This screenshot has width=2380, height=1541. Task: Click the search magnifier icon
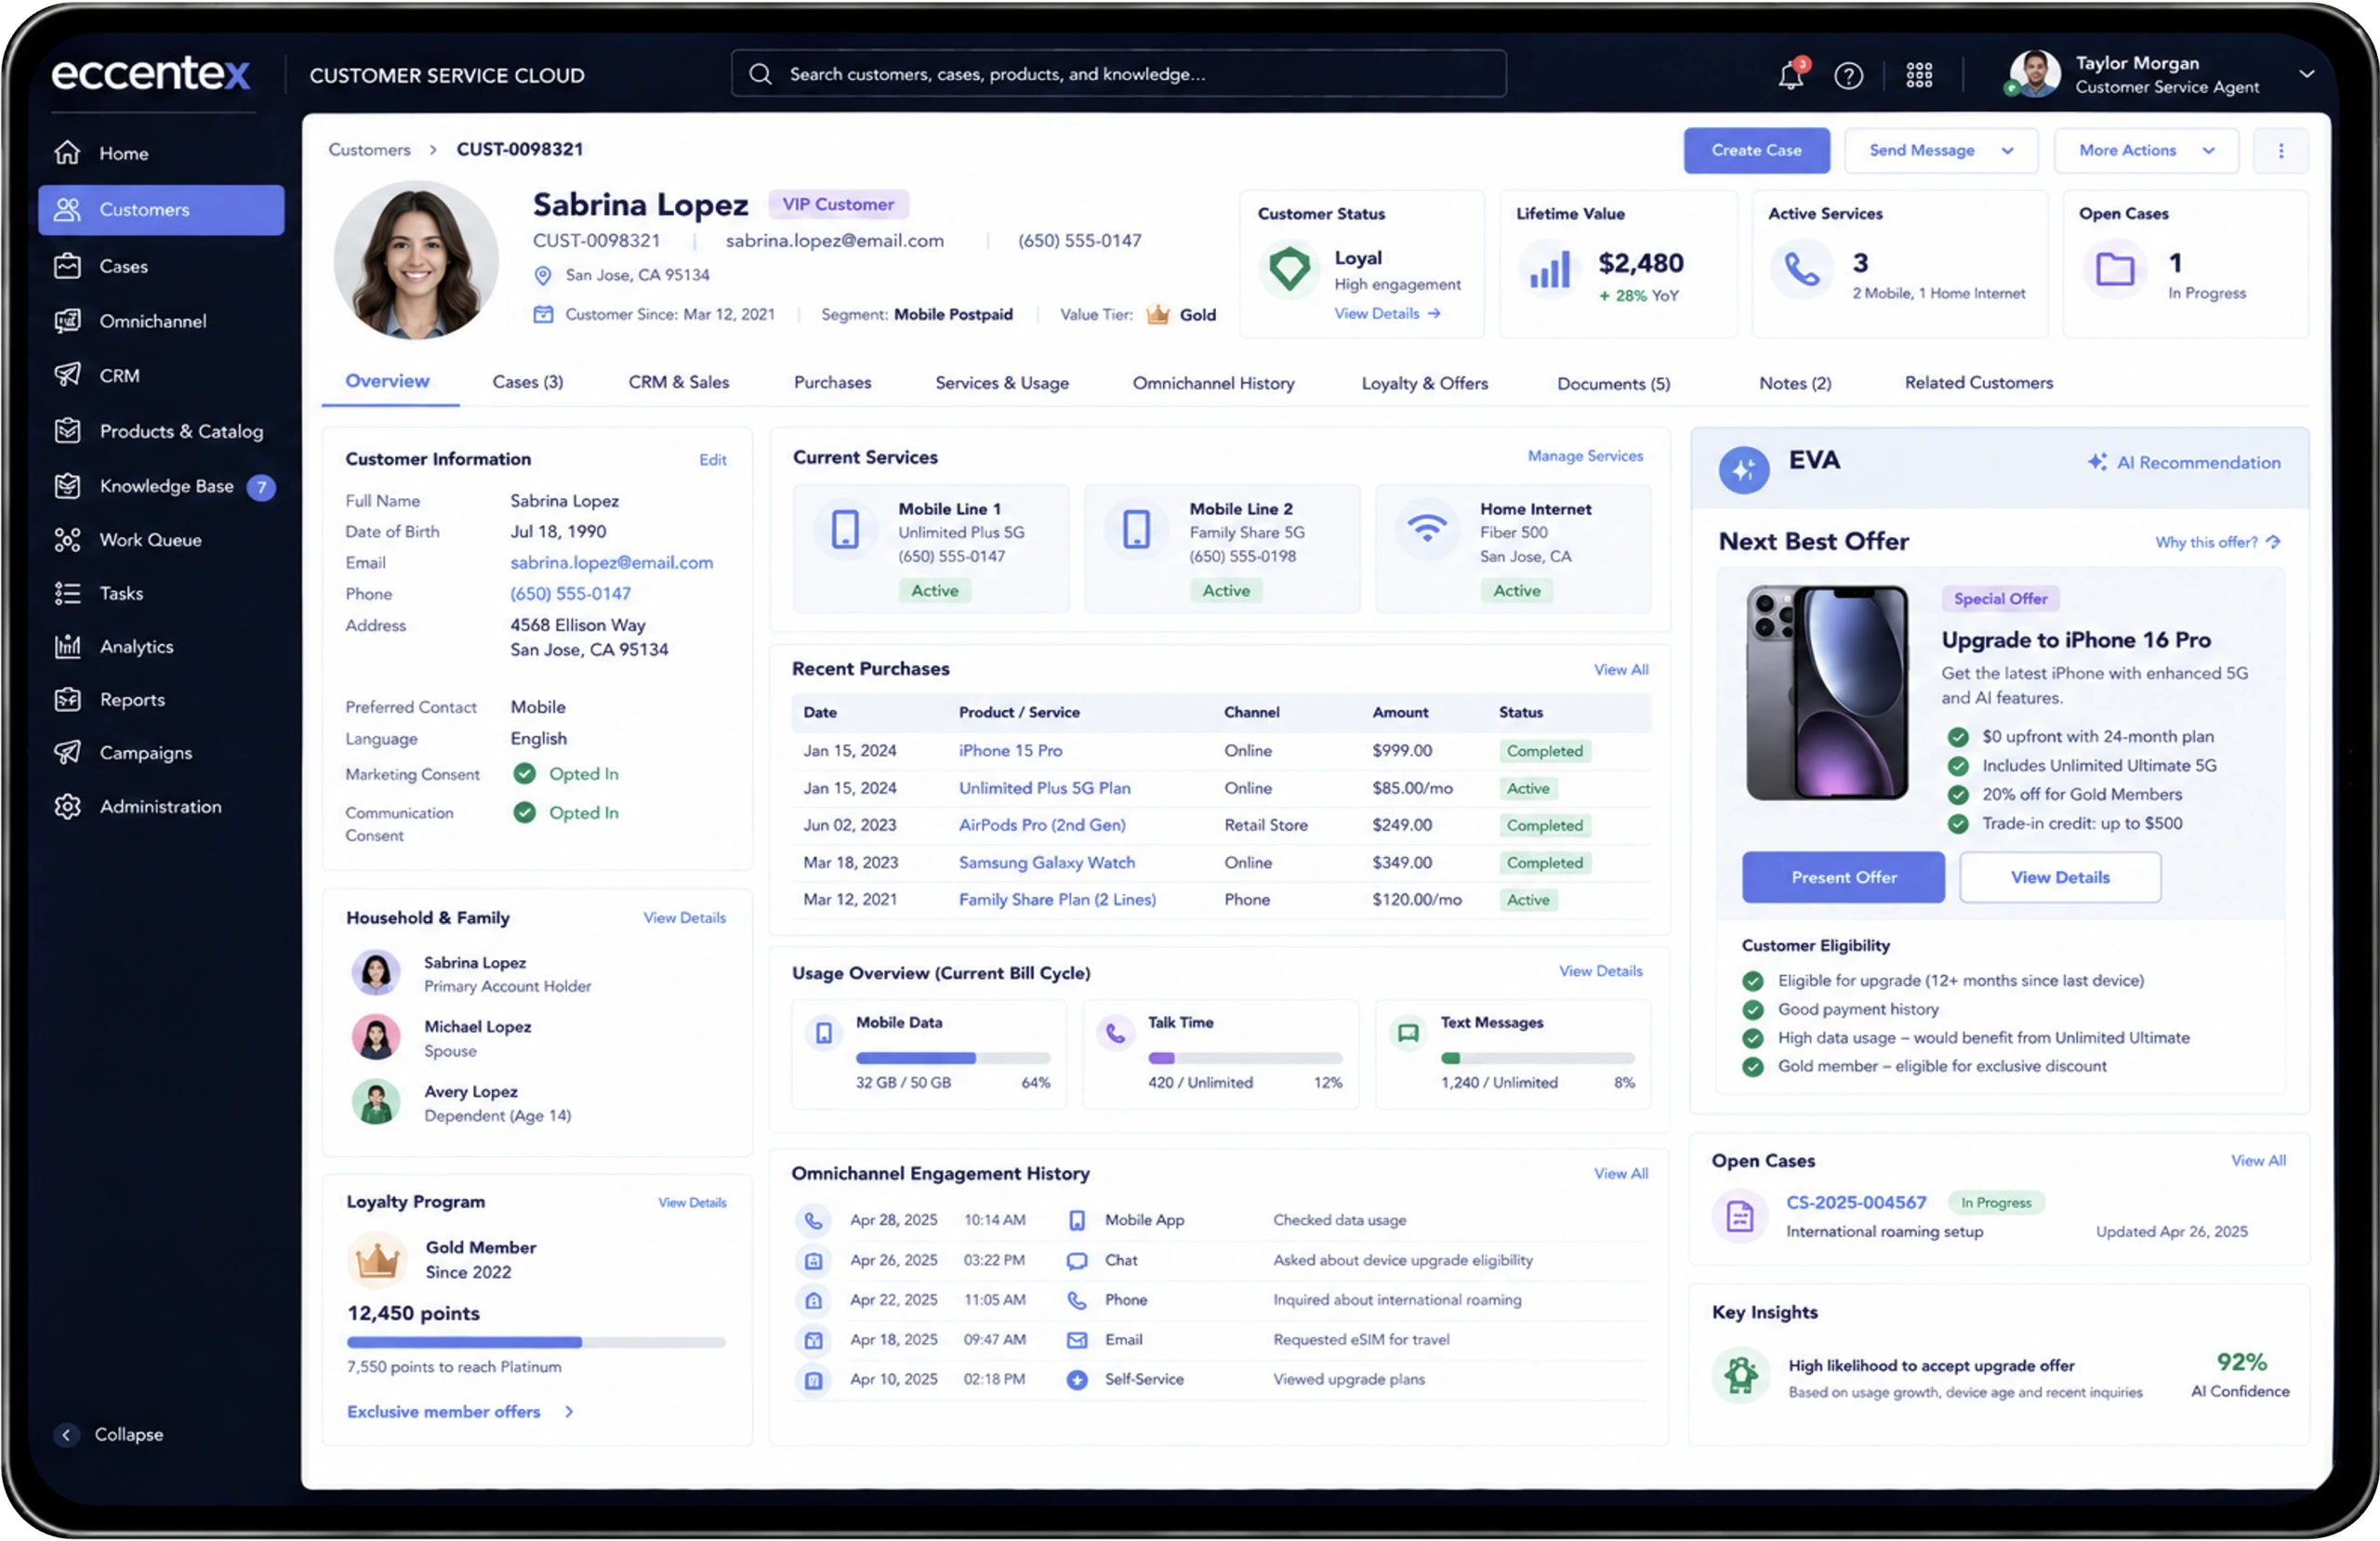pos(760,74)
